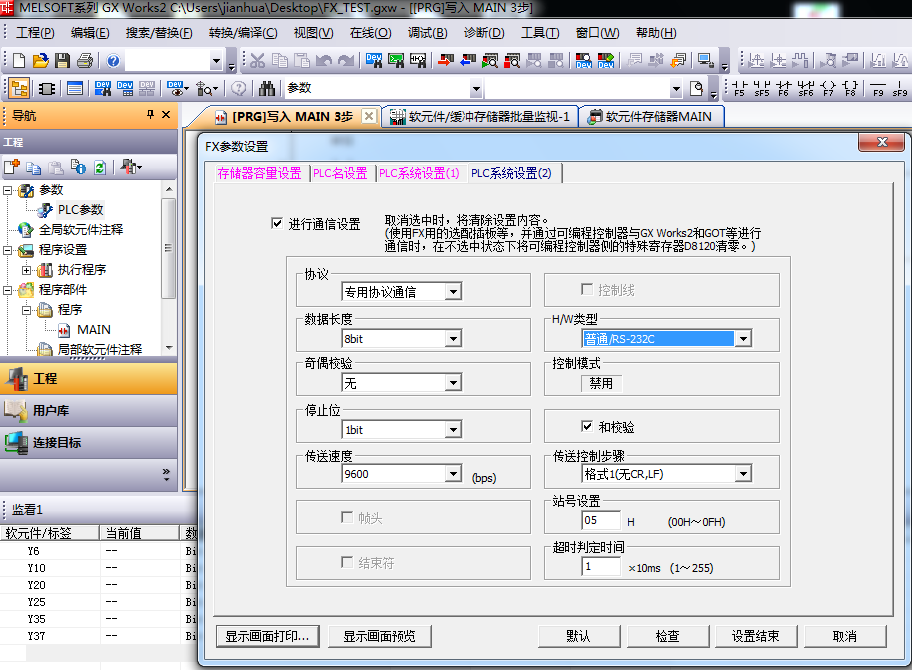Click the Y6 row in watch table
Image resolution: width=912 pixels, height=670 pixels.
pyautogui.click(x=98, y=551)
